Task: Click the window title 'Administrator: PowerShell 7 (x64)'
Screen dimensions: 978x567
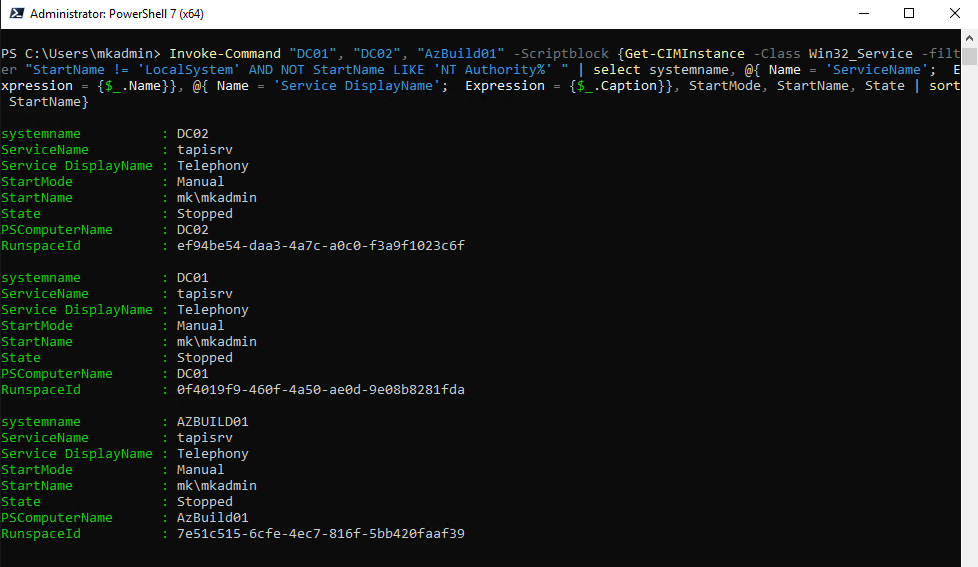Action: pos(125,14)
